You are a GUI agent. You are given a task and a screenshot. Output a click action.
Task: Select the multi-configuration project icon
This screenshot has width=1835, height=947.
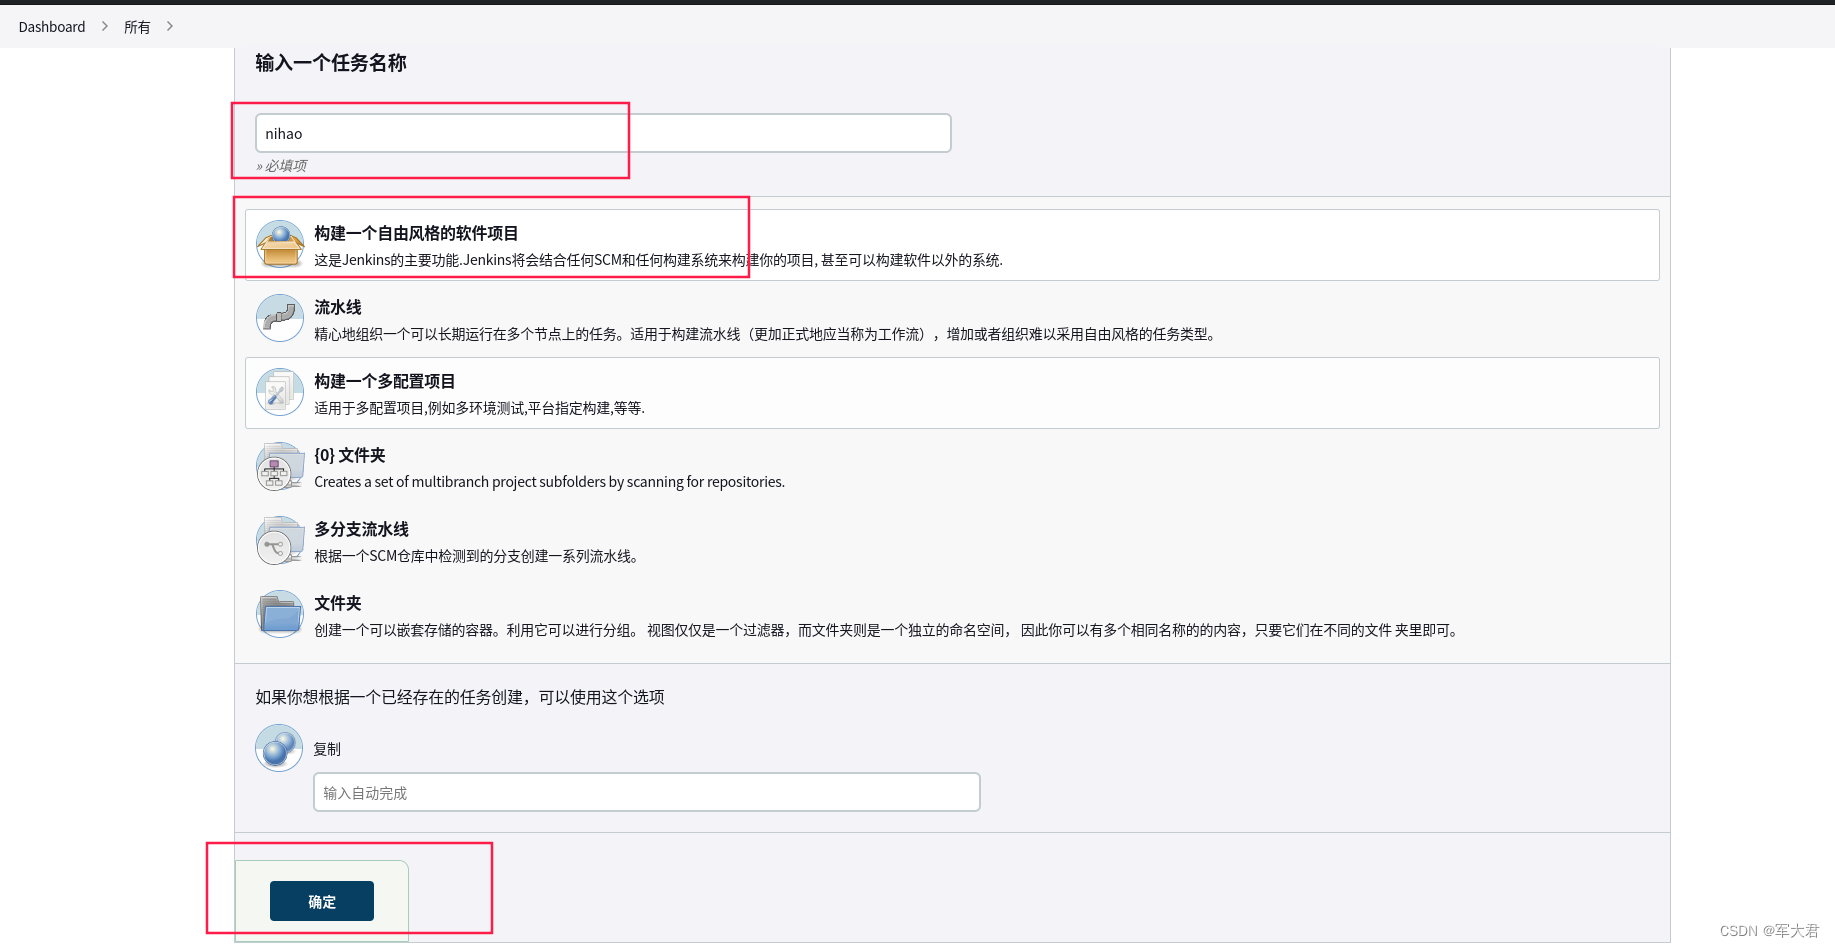[280, 392]
